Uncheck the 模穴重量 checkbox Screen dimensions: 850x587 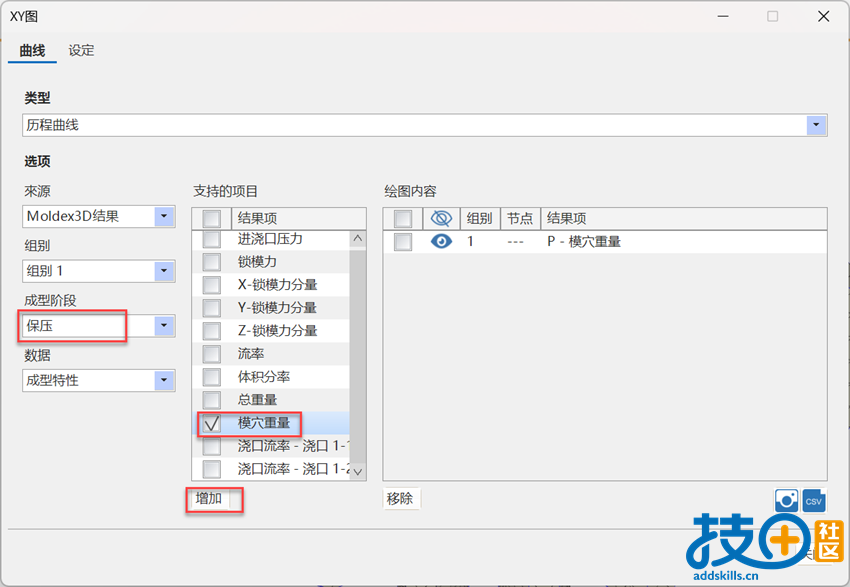click(x=211, y=423)
